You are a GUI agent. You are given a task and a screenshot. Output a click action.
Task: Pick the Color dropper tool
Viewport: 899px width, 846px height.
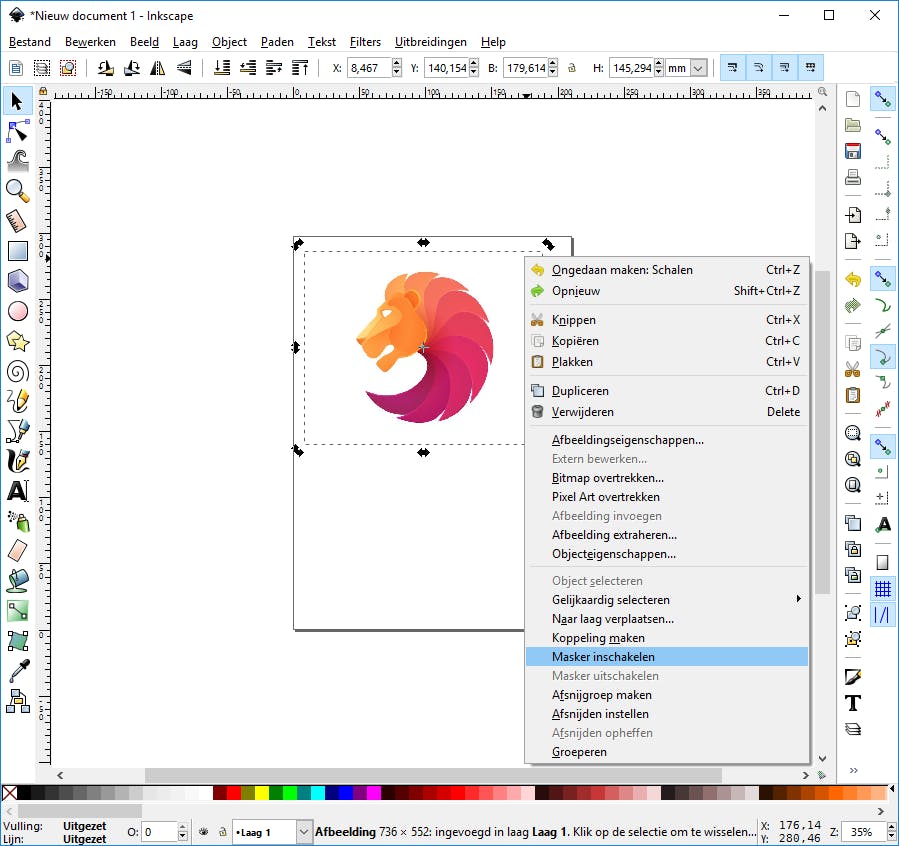17,670
